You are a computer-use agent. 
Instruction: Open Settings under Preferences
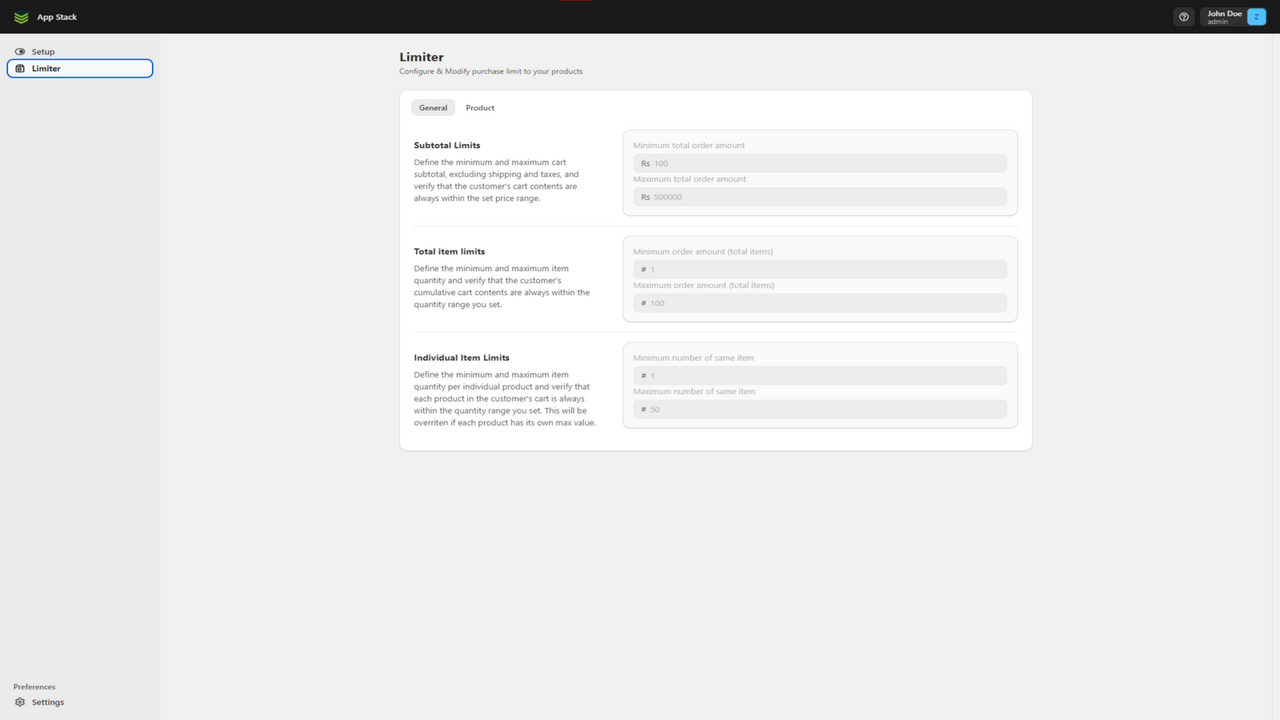(80, 702)
